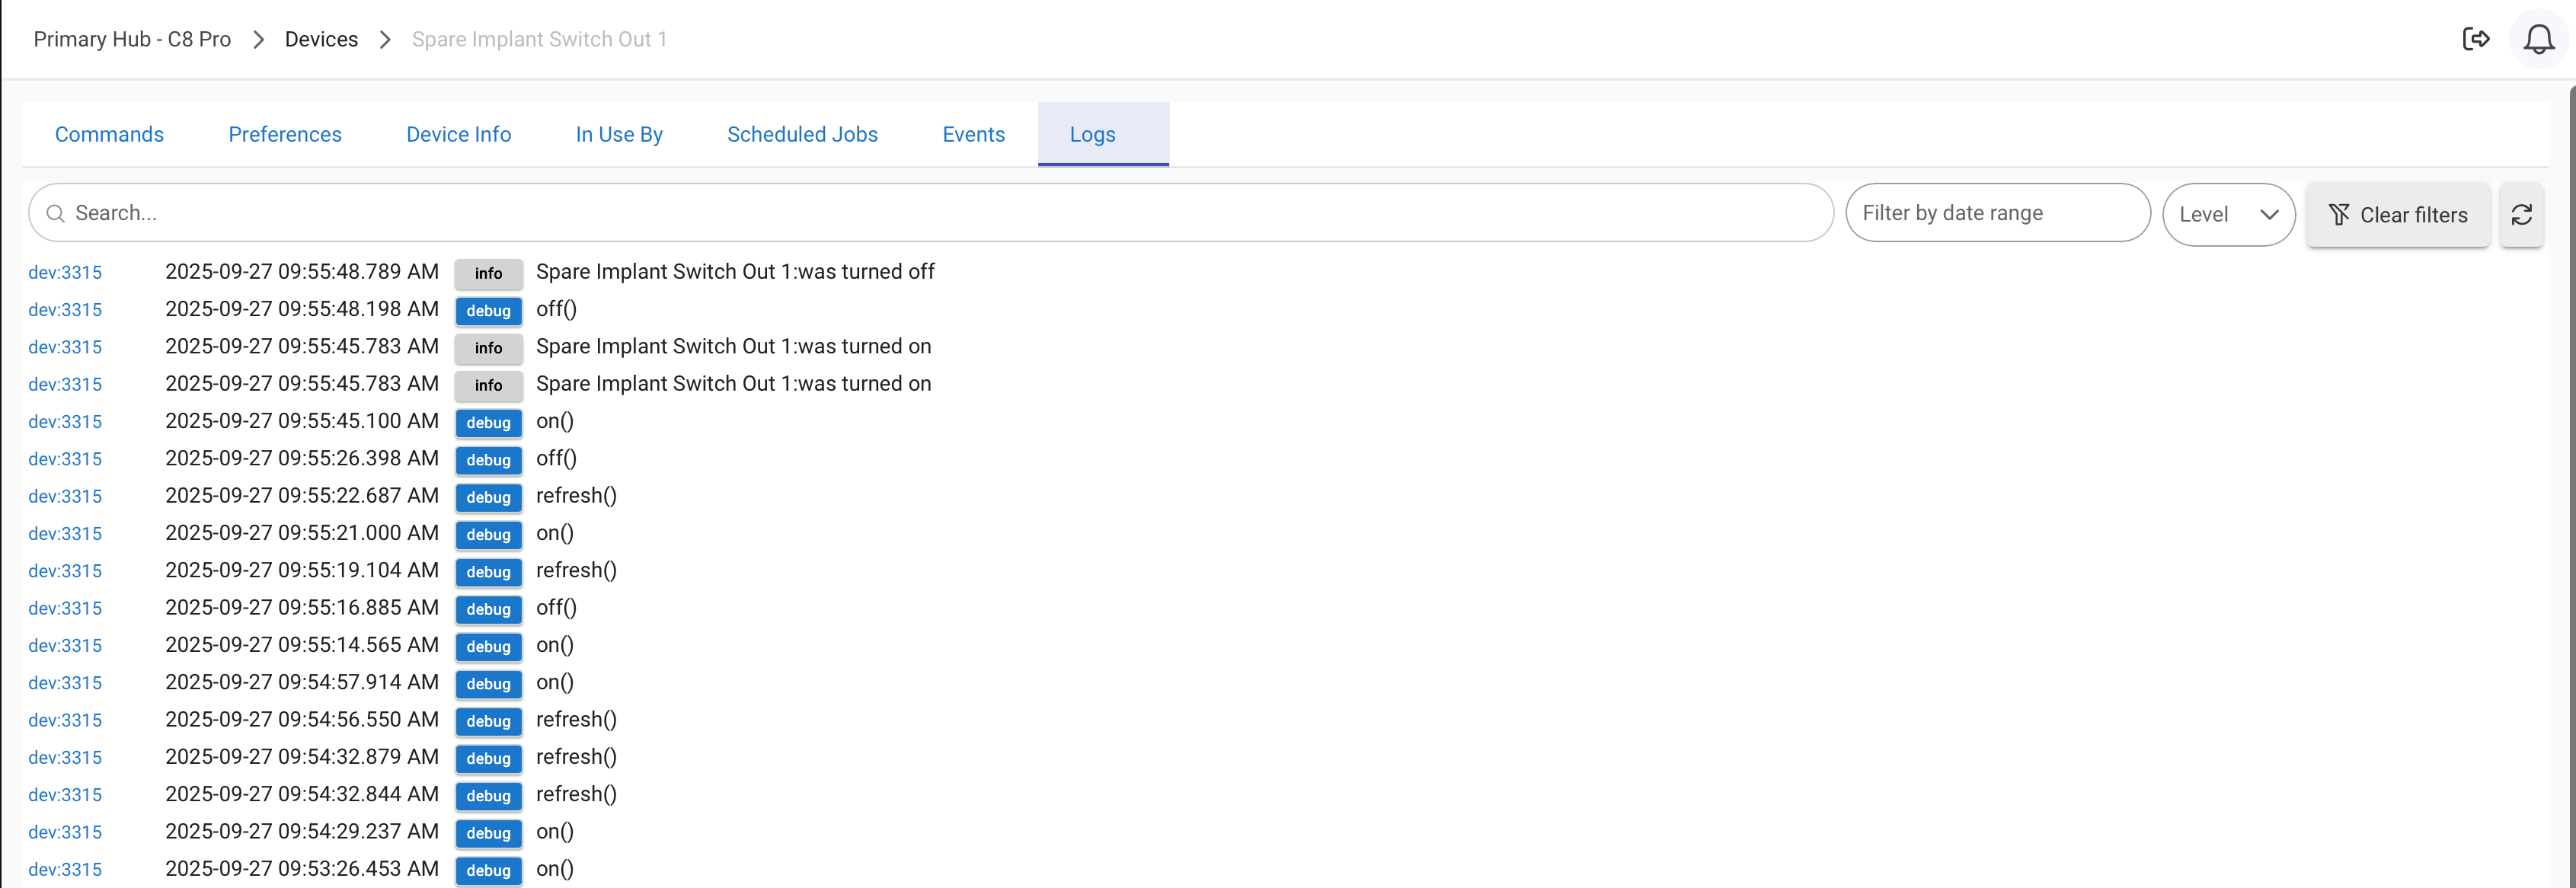
Task: Click the chevron after Devices breadcrumb
Action: [386, 39]
